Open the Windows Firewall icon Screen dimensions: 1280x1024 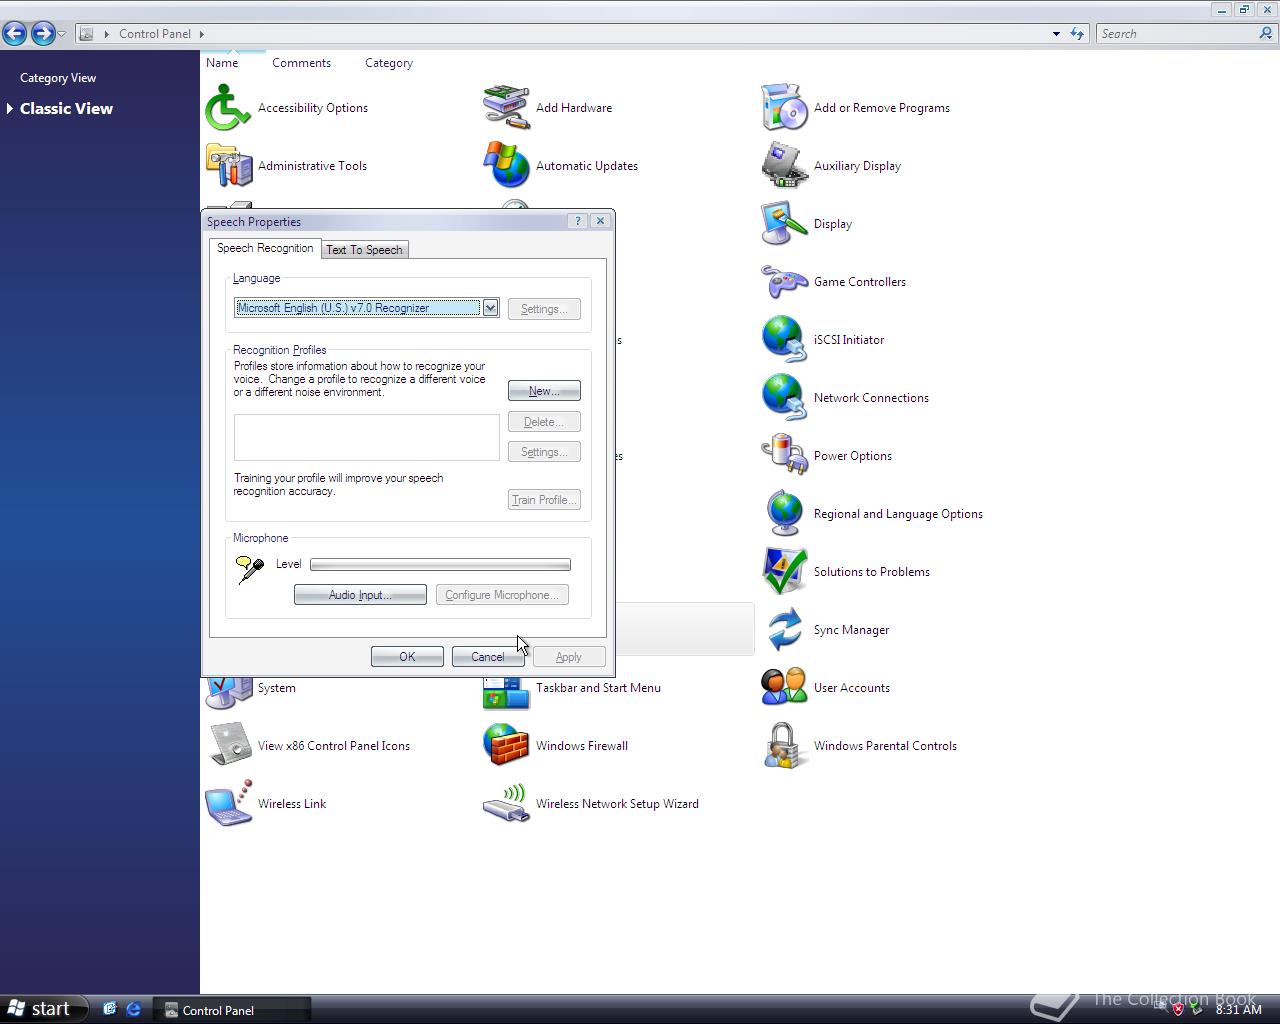[x=506, y=746]
